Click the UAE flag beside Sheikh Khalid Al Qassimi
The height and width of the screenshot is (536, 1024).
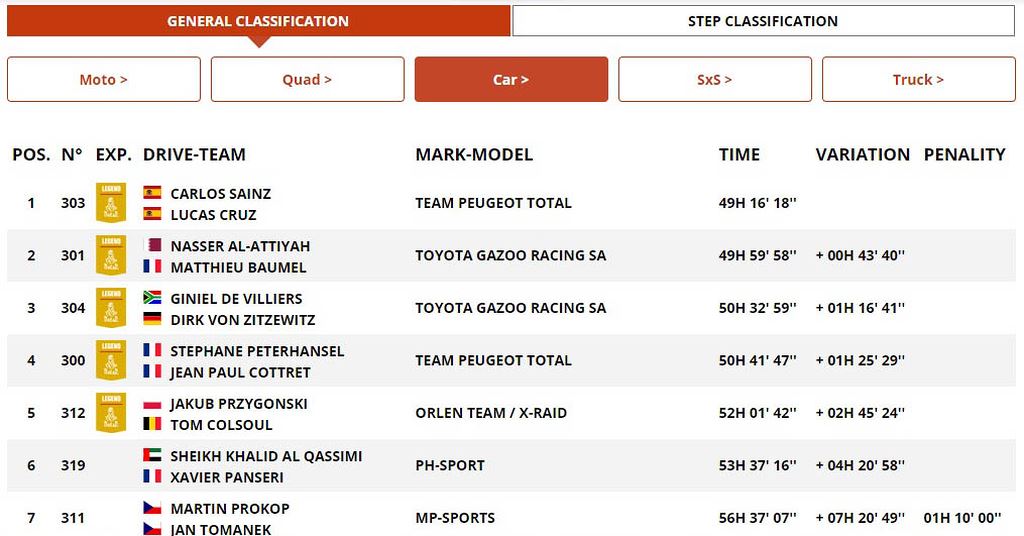coord(152,456)
